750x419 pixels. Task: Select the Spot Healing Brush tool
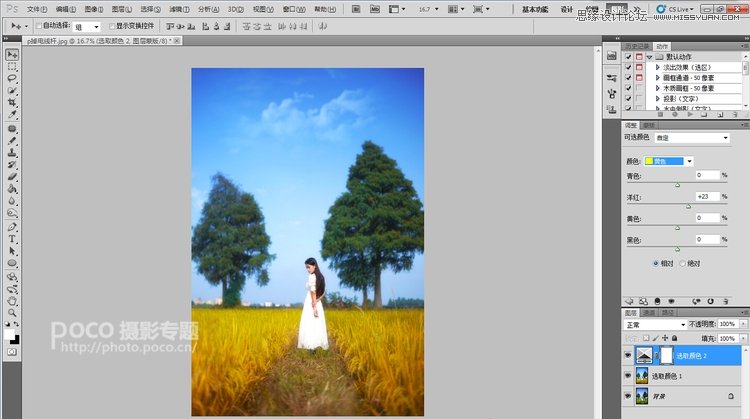[12, 129]
